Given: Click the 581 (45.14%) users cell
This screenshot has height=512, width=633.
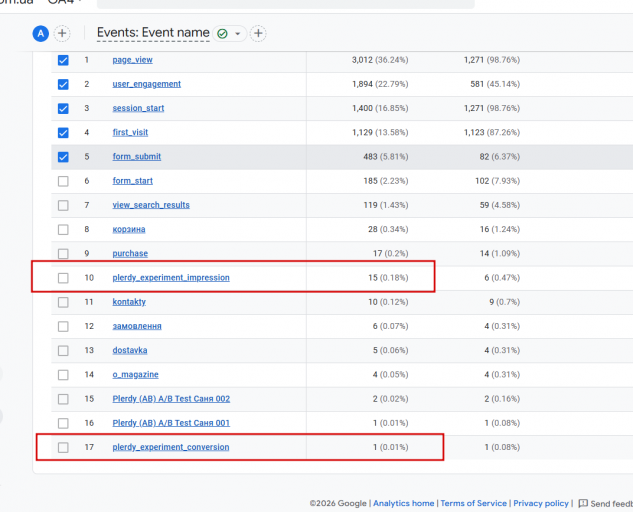Looking at the screenshot, I should [495, 84].
